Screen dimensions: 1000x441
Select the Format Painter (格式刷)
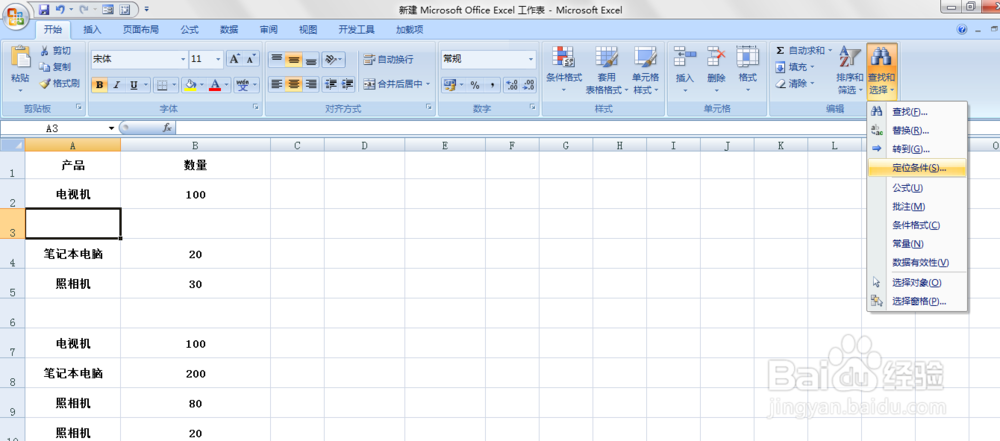point(59,84)
